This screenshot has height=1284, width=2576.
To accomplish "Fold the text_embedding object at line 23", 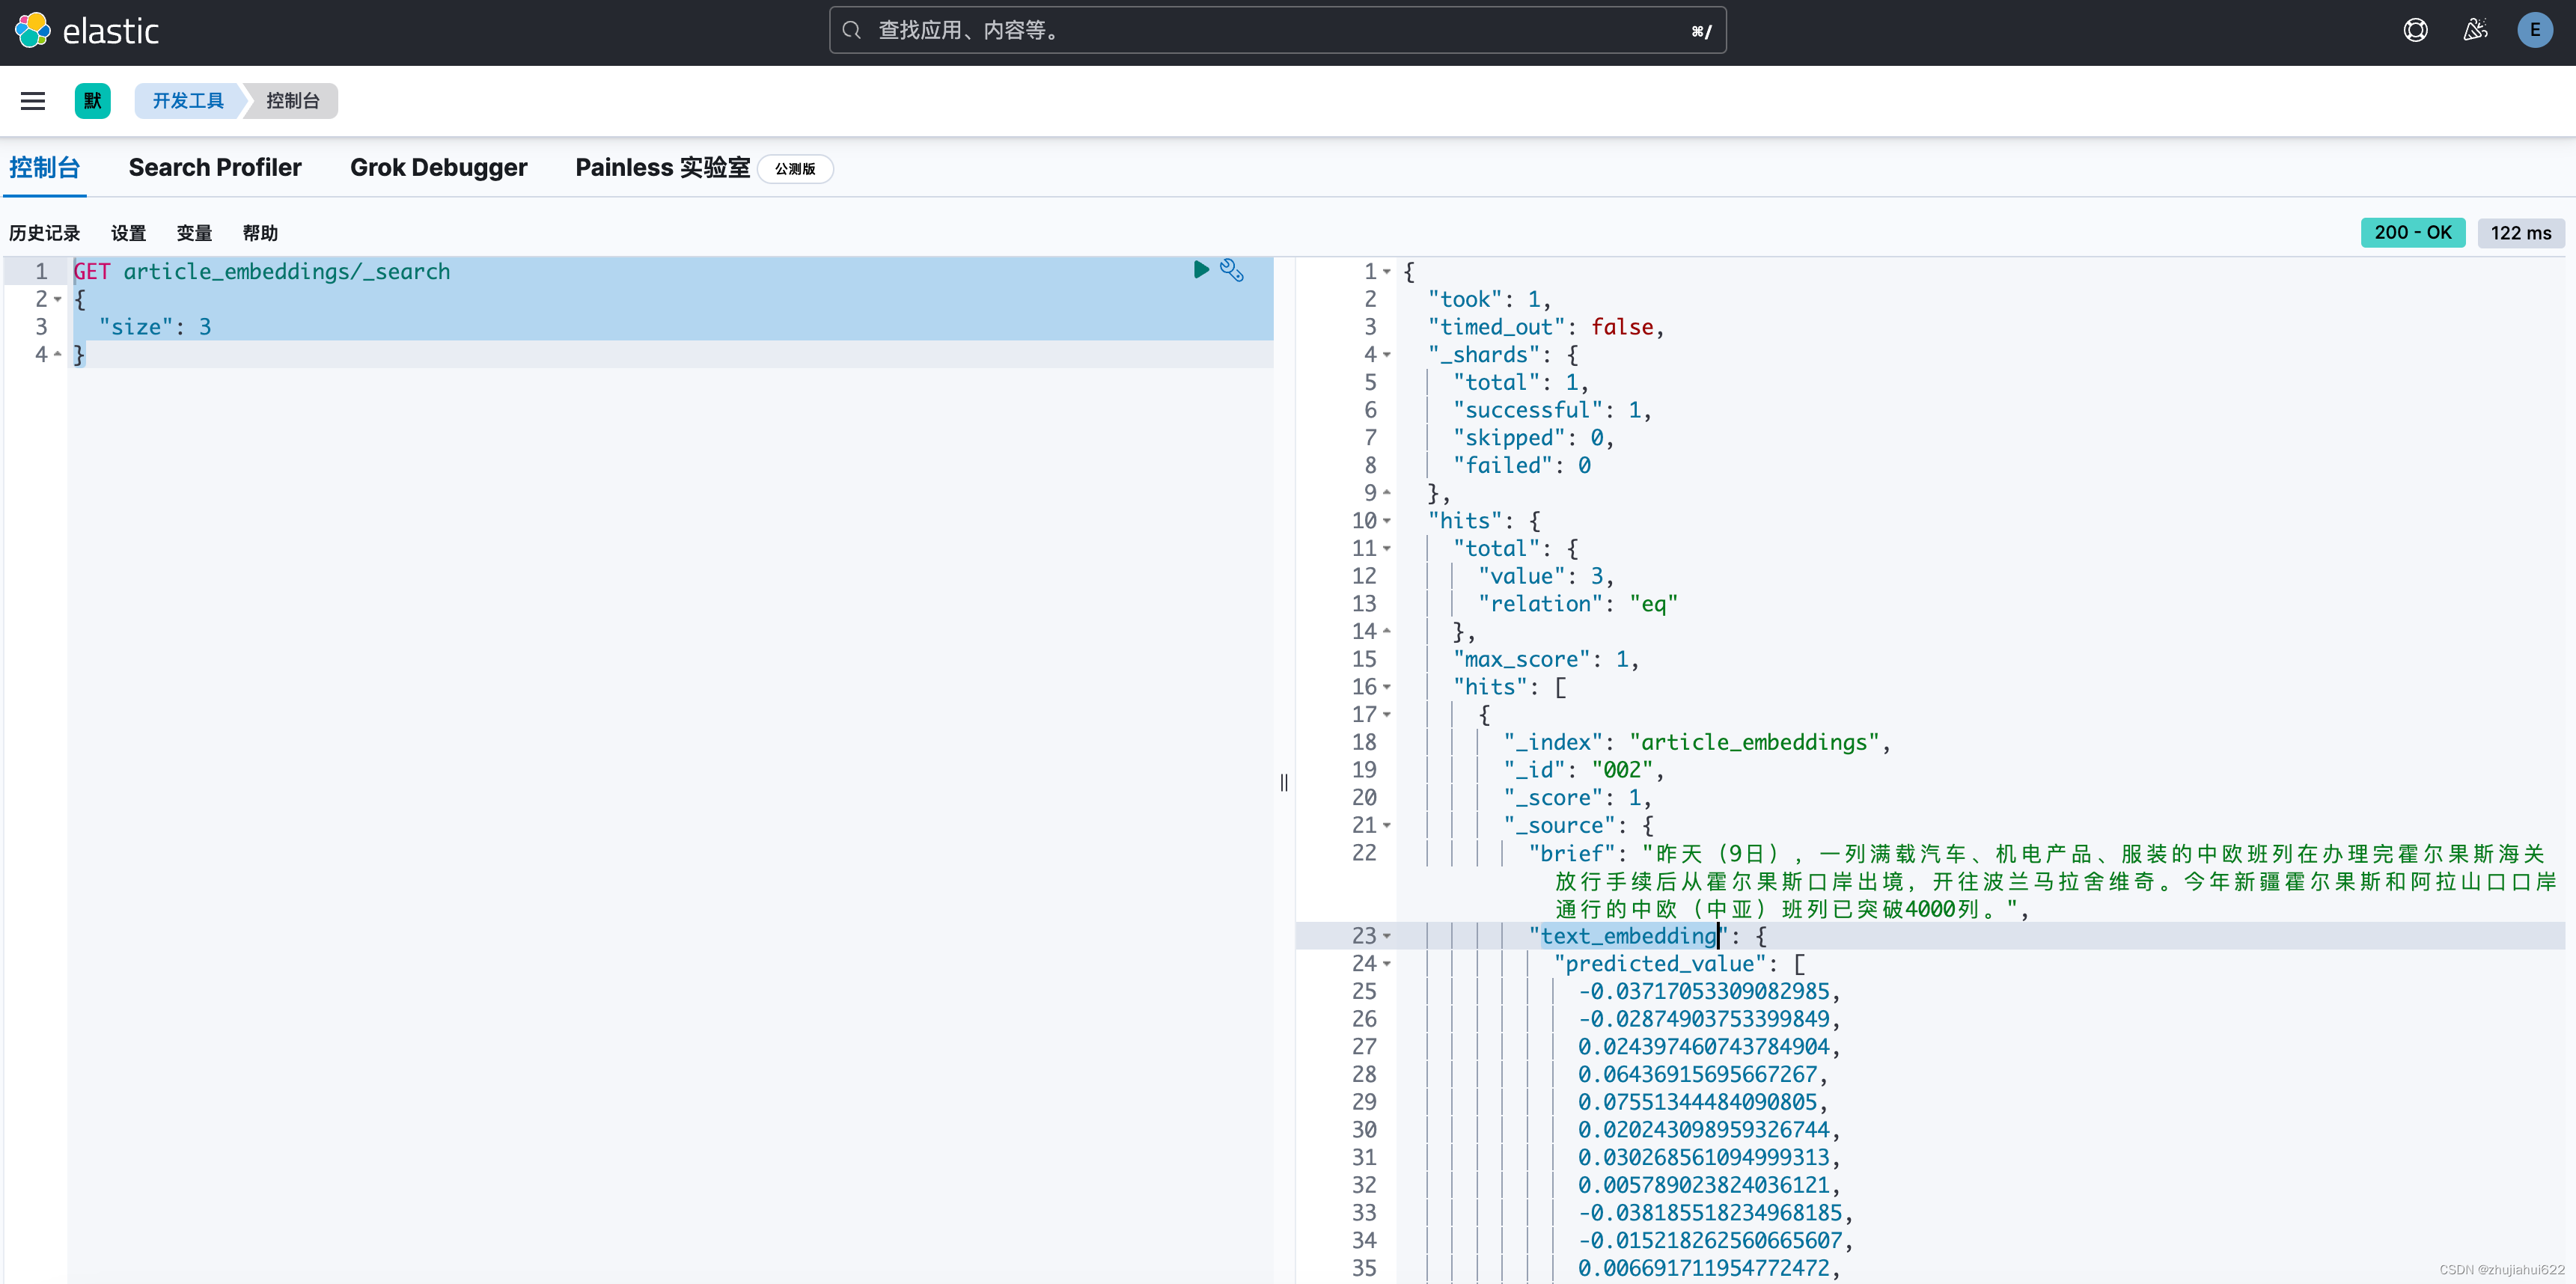I will point(1387,936).
